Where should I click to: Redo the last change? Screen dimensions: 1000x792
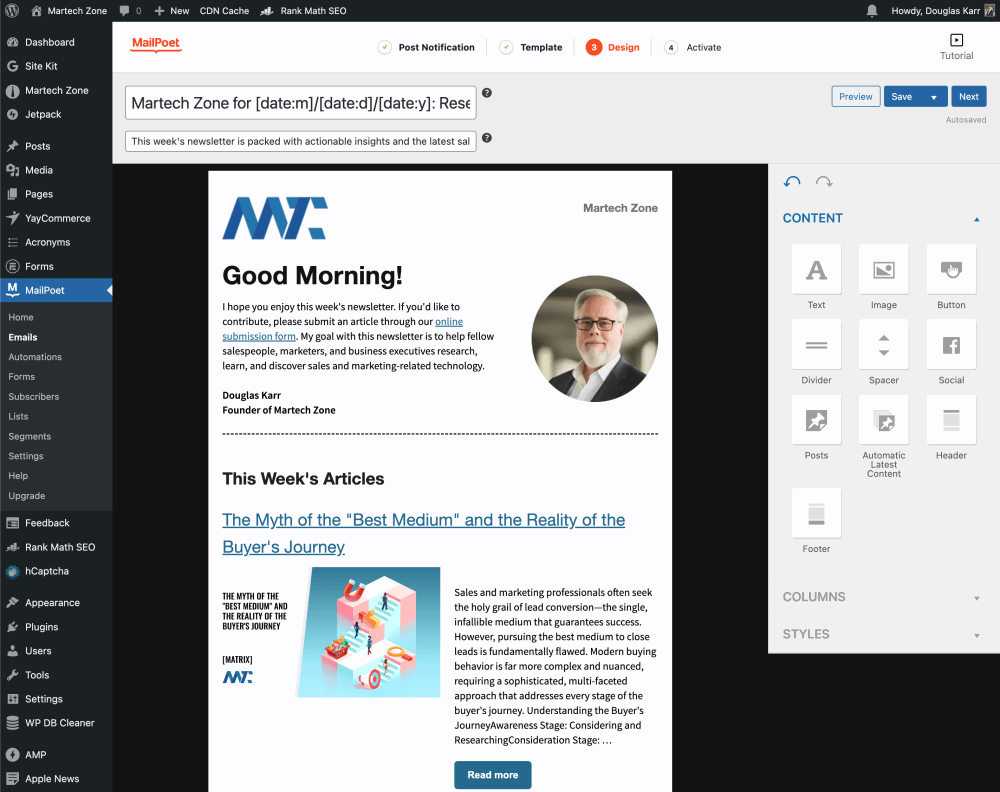click(824, 182)
